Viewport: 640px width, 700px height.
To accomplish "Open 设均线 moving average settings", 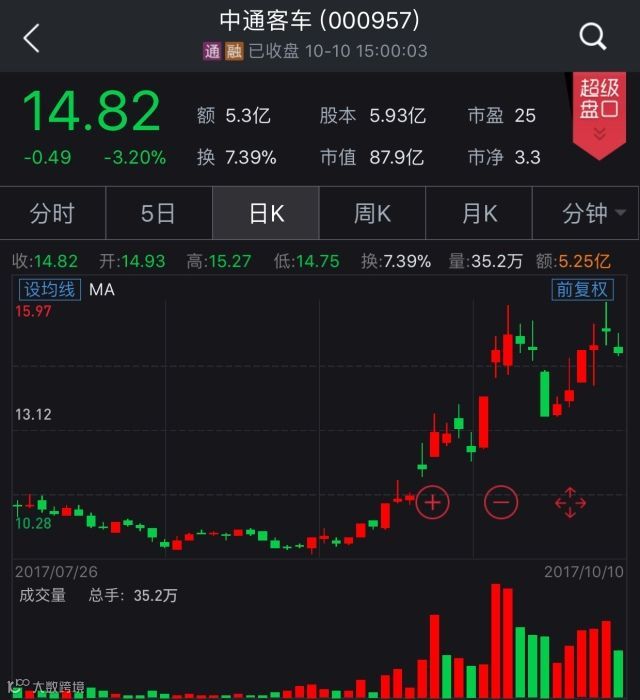I will click(50, 290).
